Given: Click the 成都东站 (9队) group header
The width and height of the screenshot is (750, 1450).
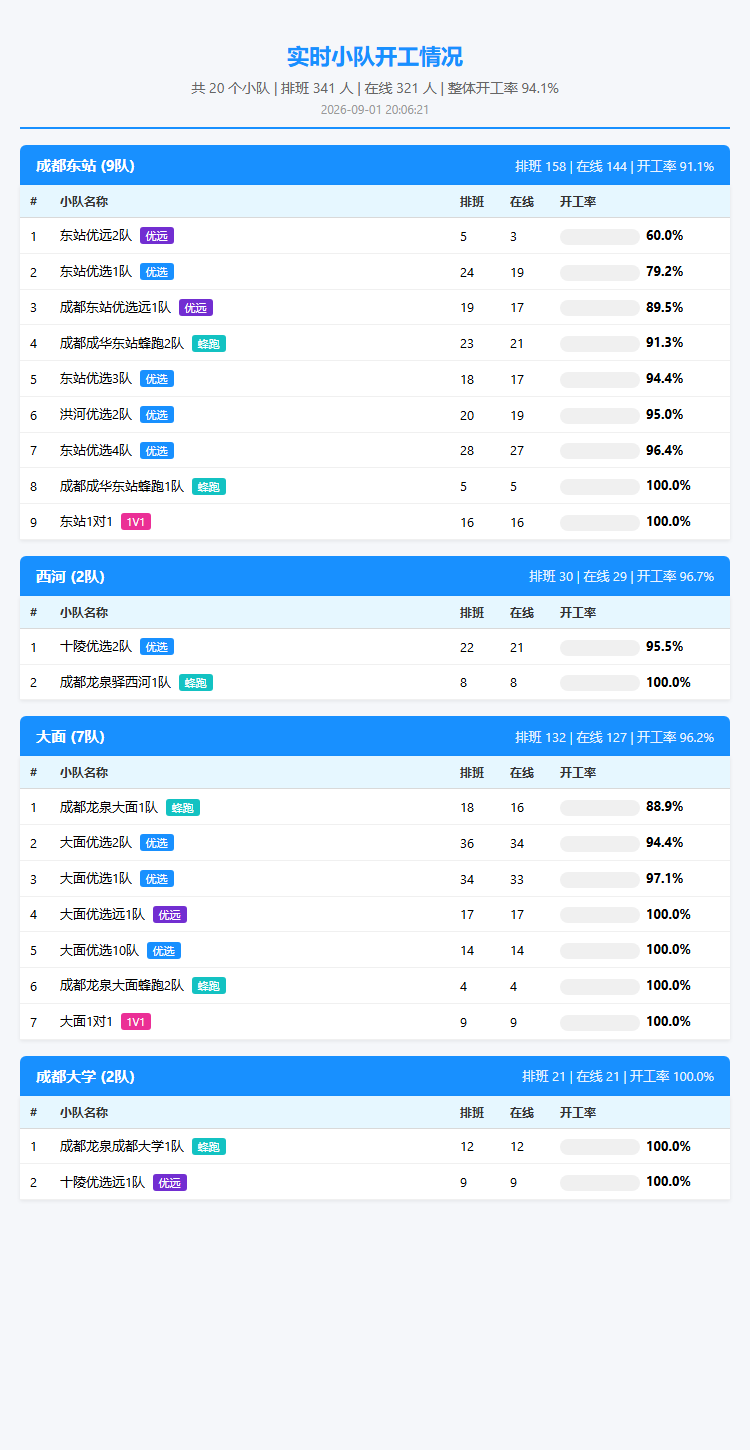Looking at the screenshot, I should 375,166.
